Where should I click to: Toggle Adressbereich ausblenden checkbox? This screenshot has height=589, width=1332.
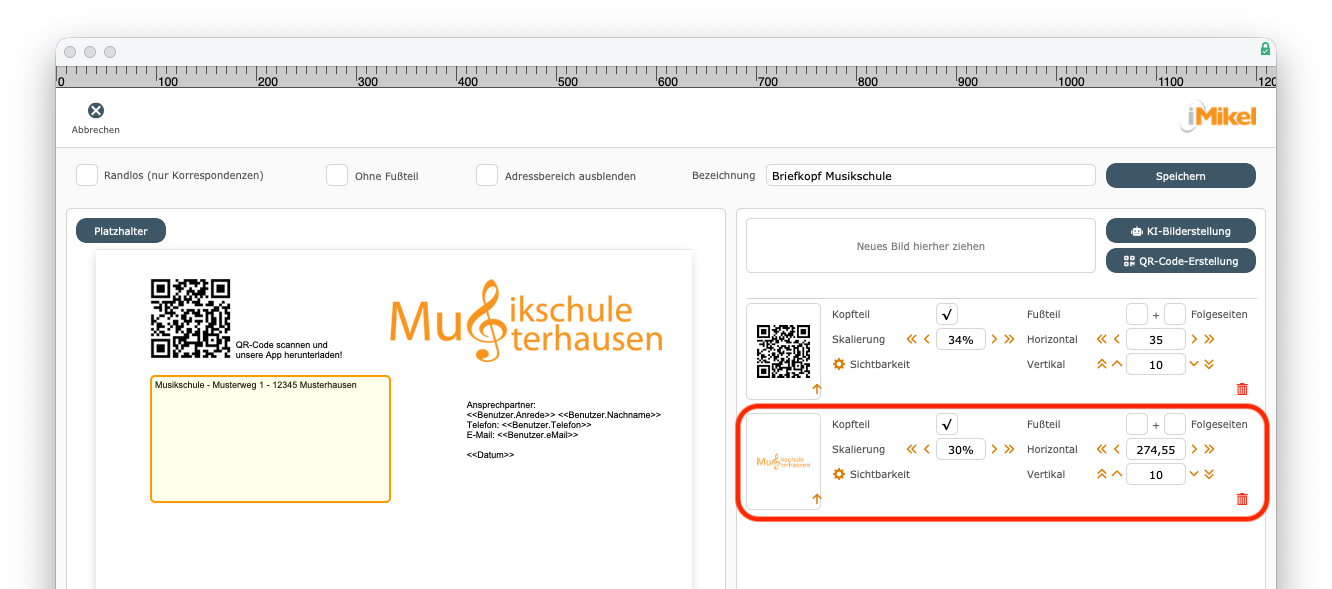(487, 175)
